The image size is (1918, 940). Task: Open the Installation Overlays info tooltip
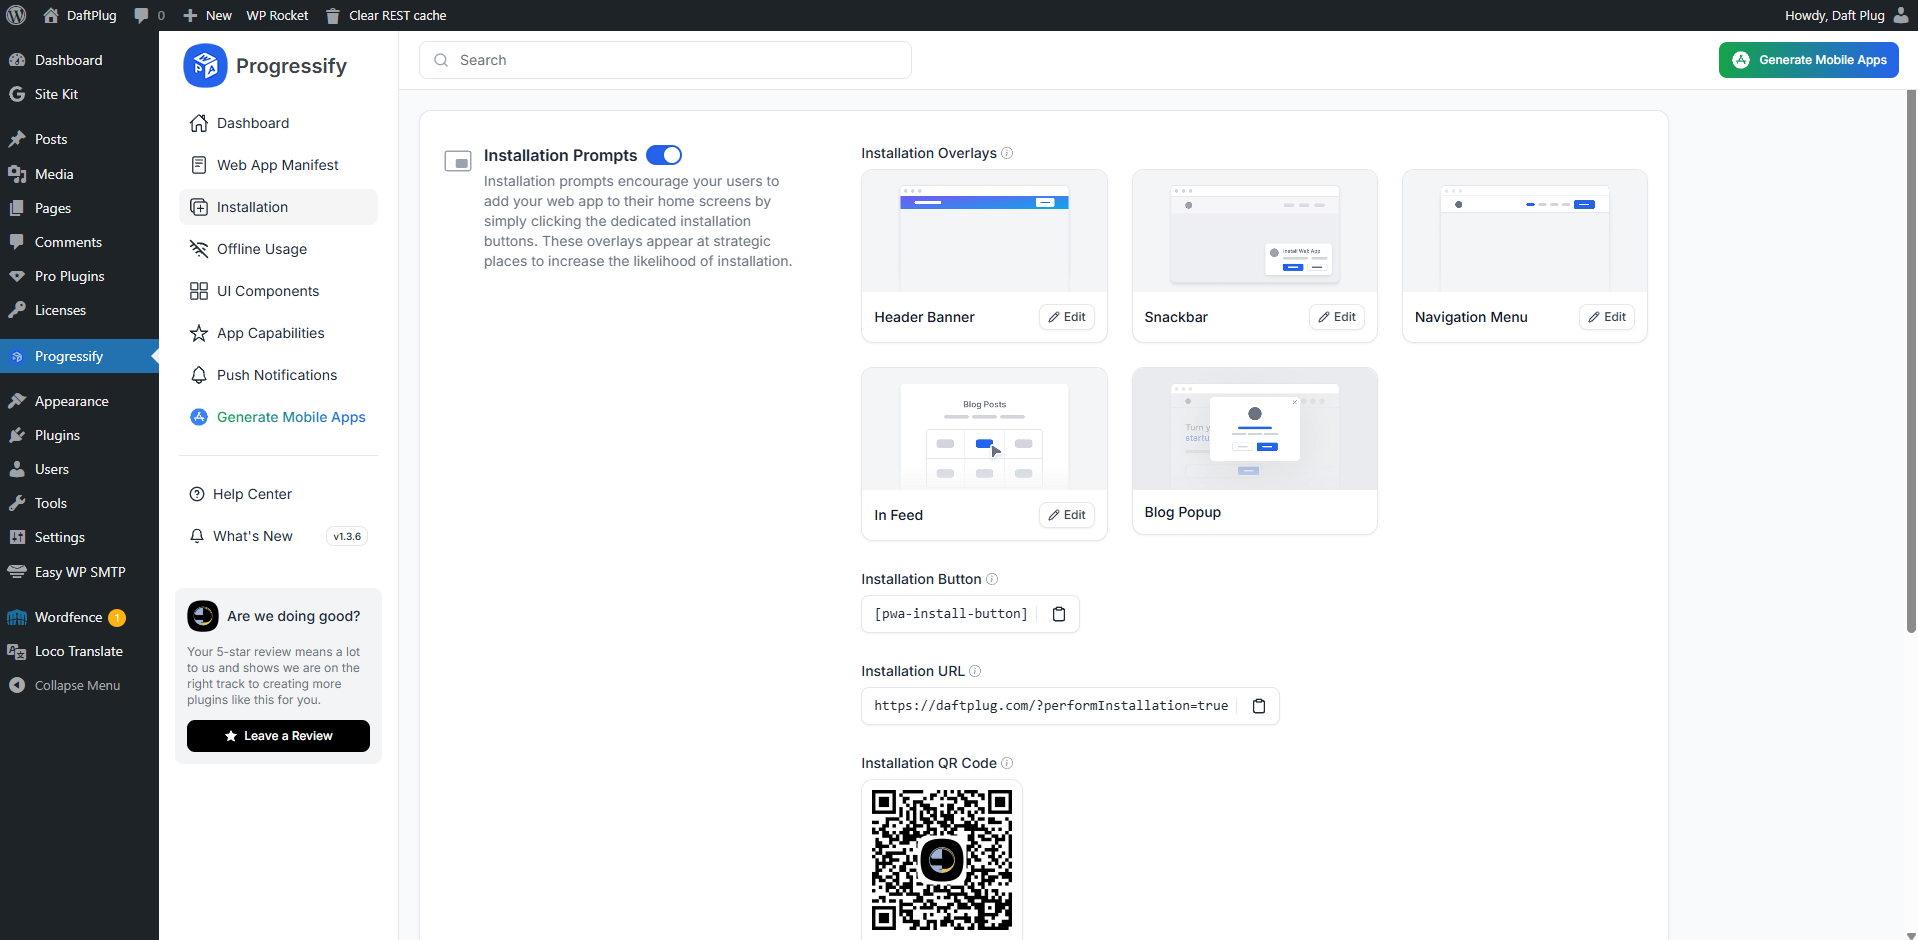pyautogui.click(x=1007, y=153)
